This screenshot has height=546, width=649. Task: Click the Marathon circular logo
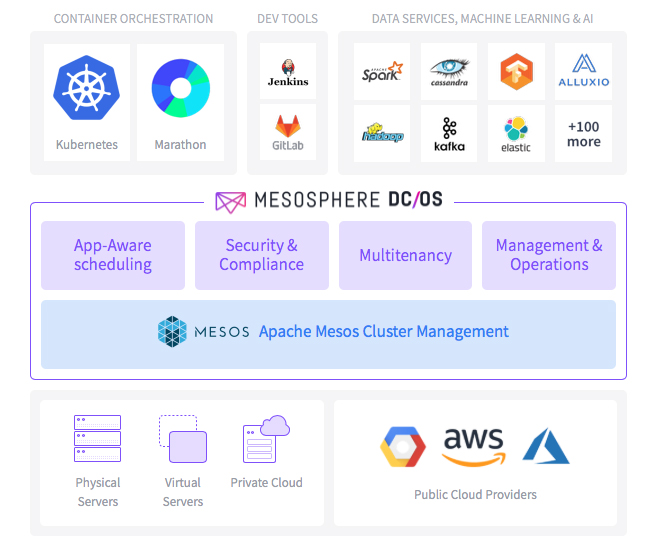click(x=181, y=88)
